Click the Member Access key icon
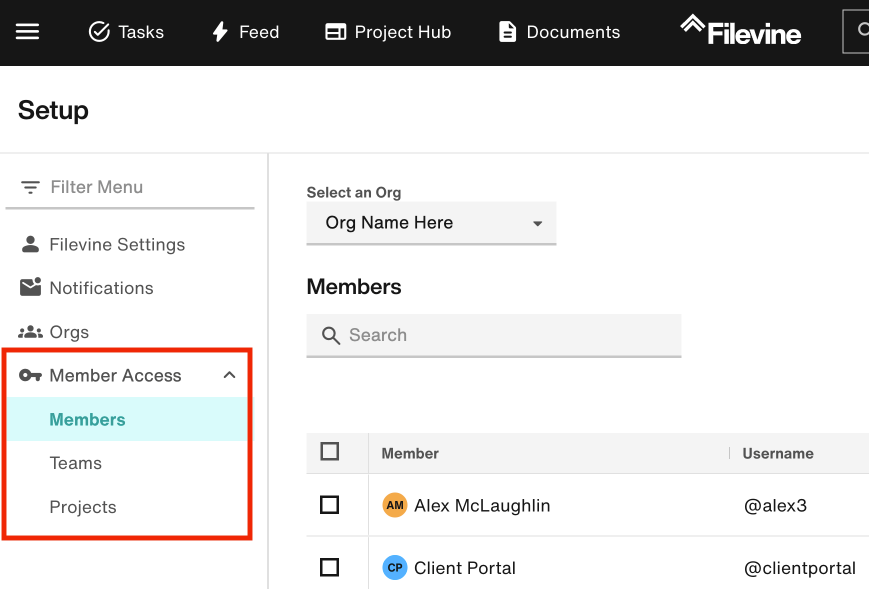The image size is (869, 589). [x=30, y=375]
